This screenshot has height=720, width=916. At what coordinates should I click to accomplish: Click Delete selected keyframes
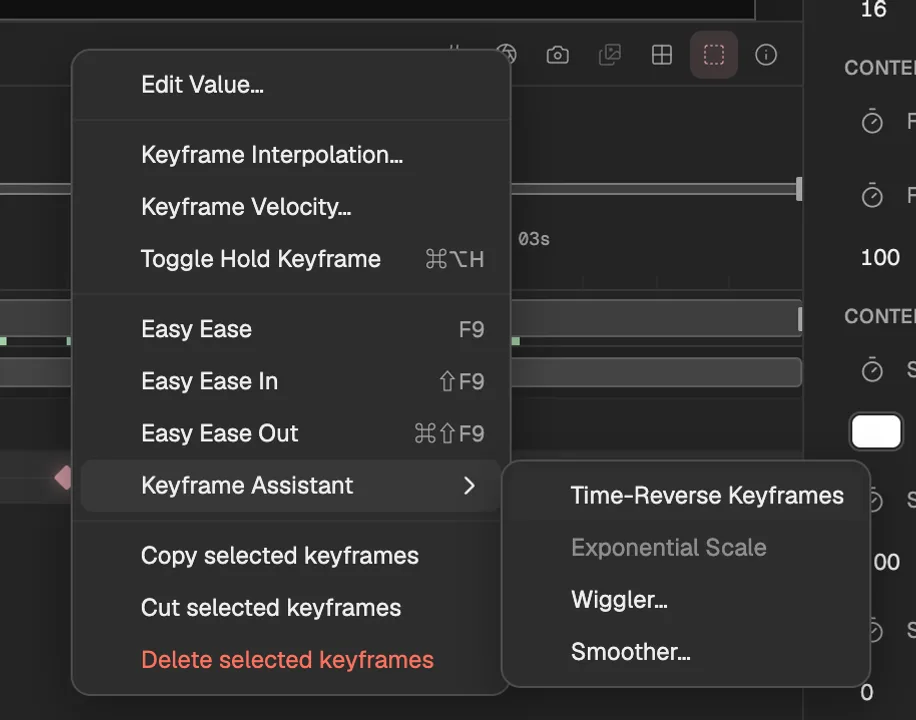click(291, 660)
